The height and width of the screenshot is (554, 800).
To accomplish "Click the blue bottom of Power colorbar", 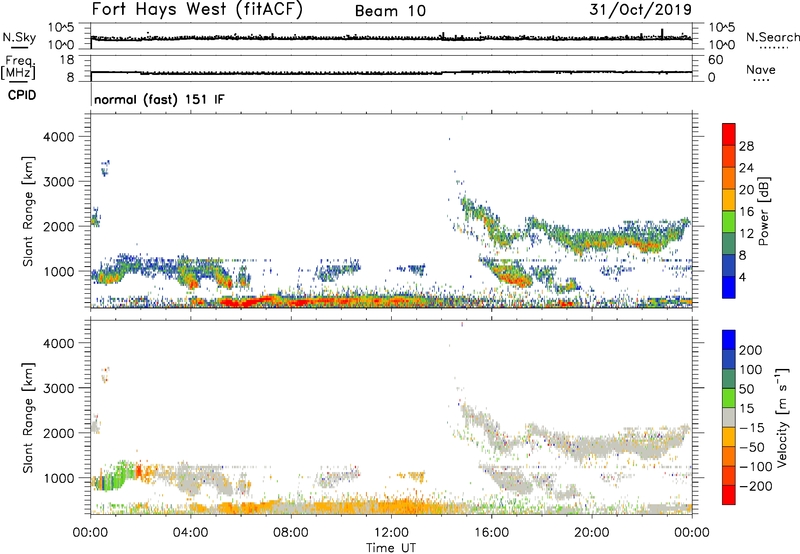I will [729, 287].
